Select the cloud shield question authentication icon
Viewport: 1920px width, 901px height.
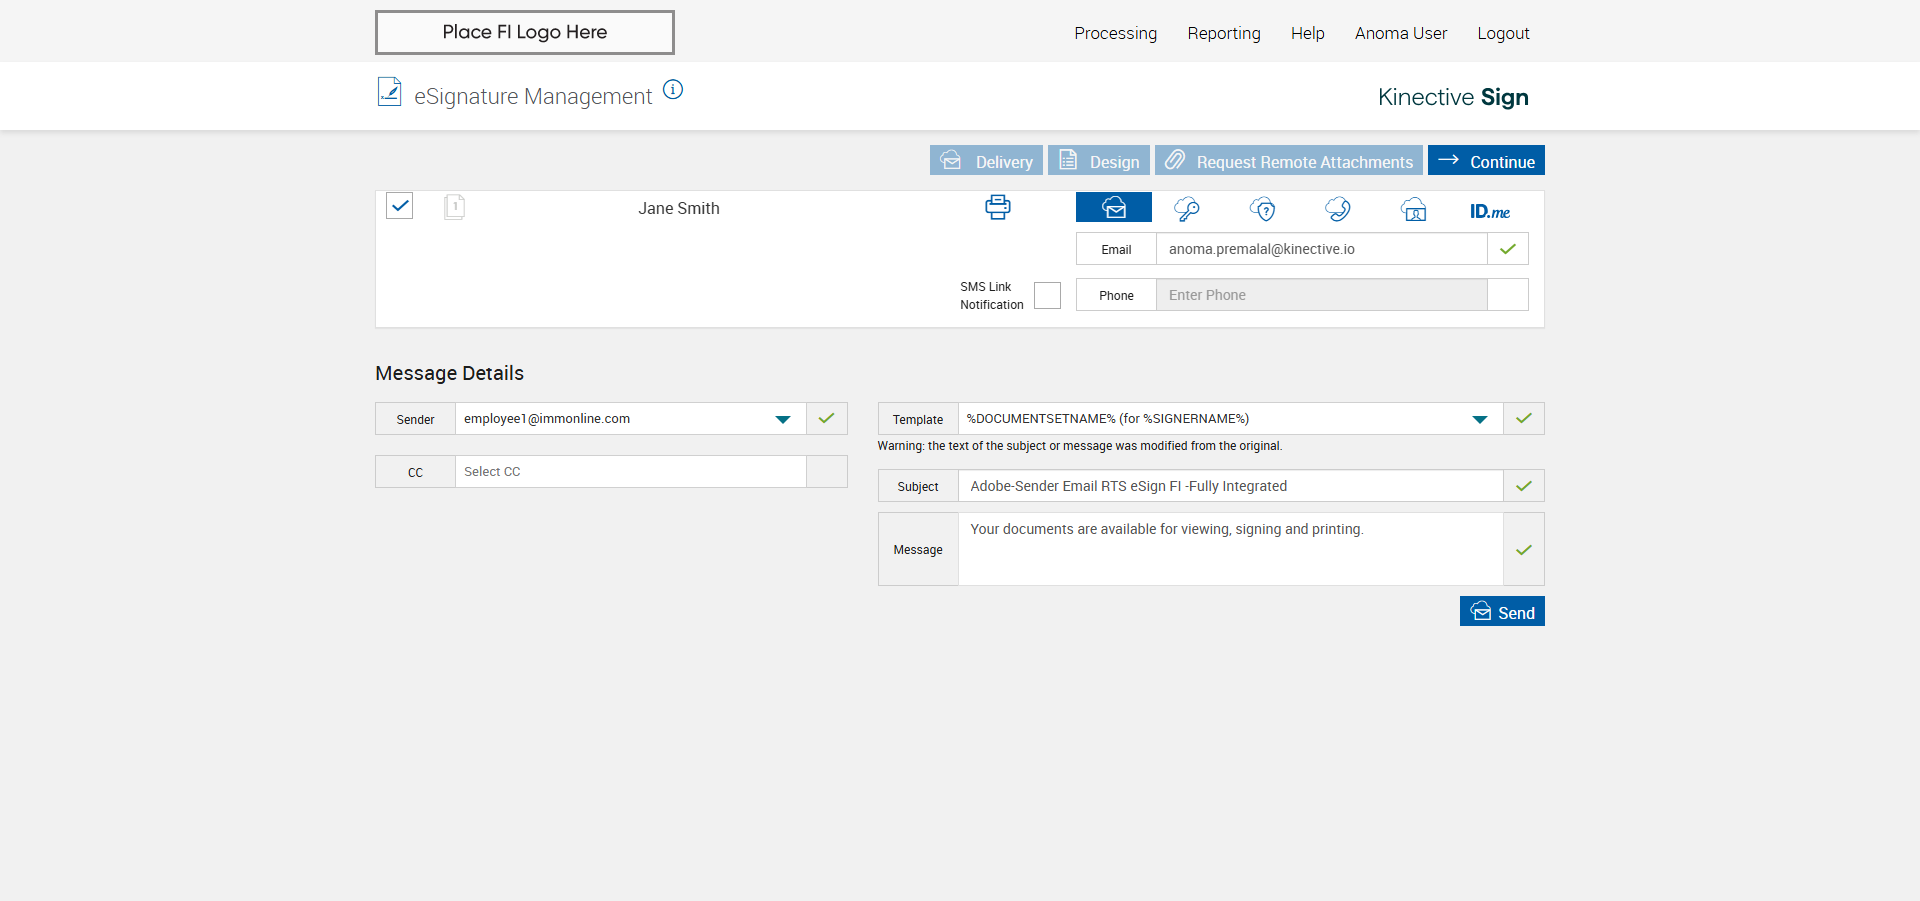[1263, 209]
